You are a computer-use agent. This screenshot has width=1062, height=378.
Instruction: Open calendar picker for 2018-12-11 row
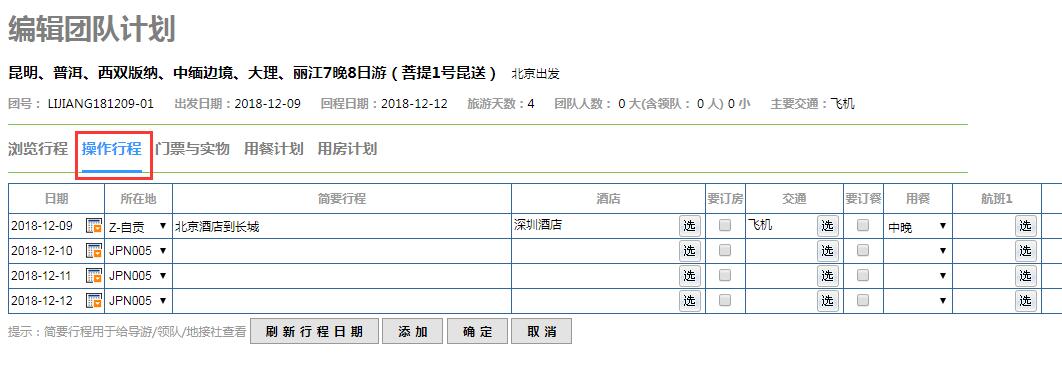coord(94,276)
